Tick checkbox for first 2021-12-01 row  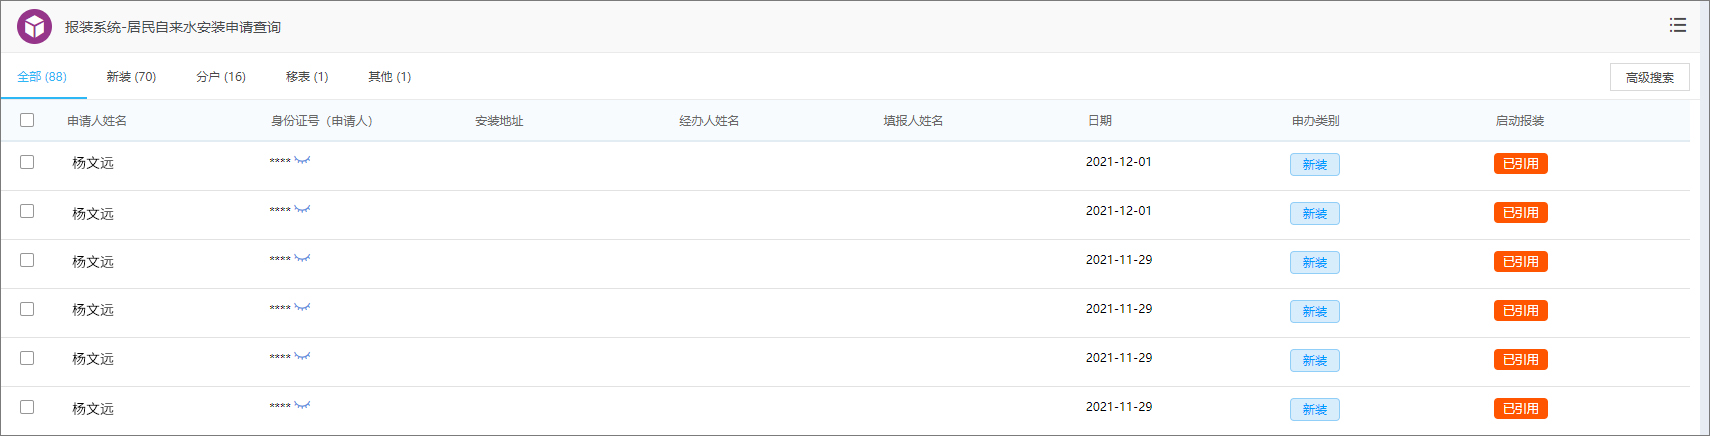[x=27, y=162]
